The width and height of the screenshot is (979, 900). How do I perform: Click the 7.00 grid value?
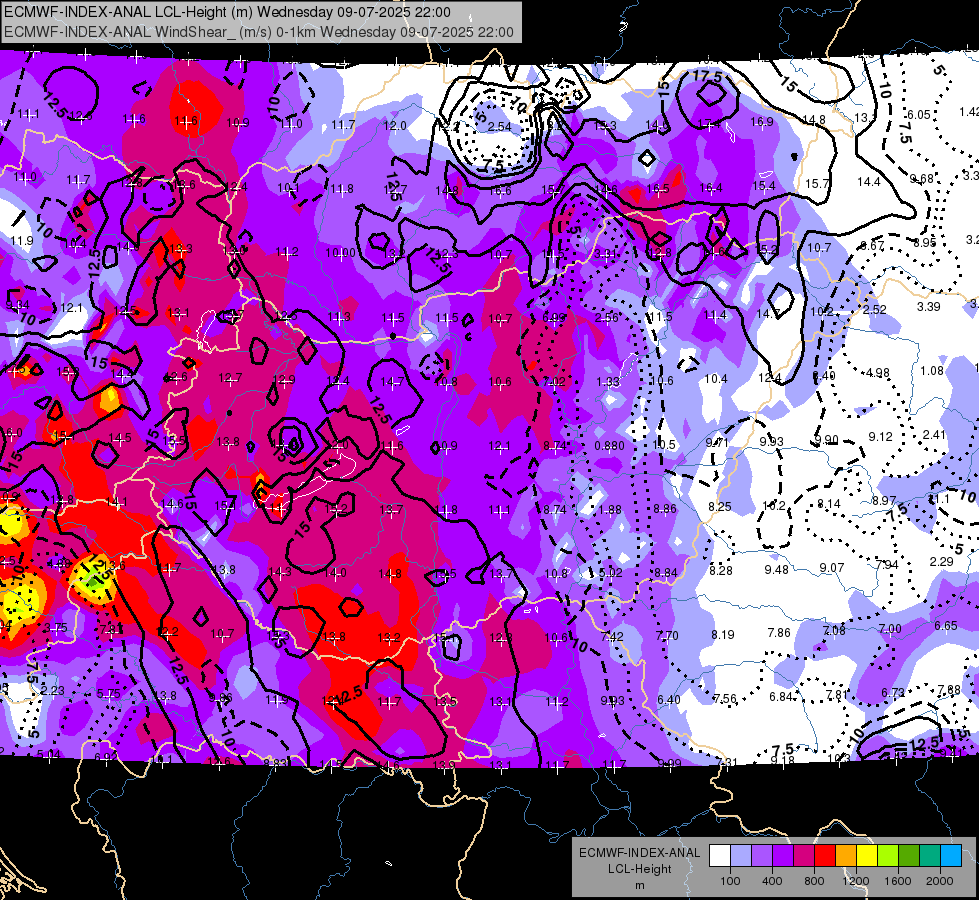pyautogui.click(x=890, y=628)
